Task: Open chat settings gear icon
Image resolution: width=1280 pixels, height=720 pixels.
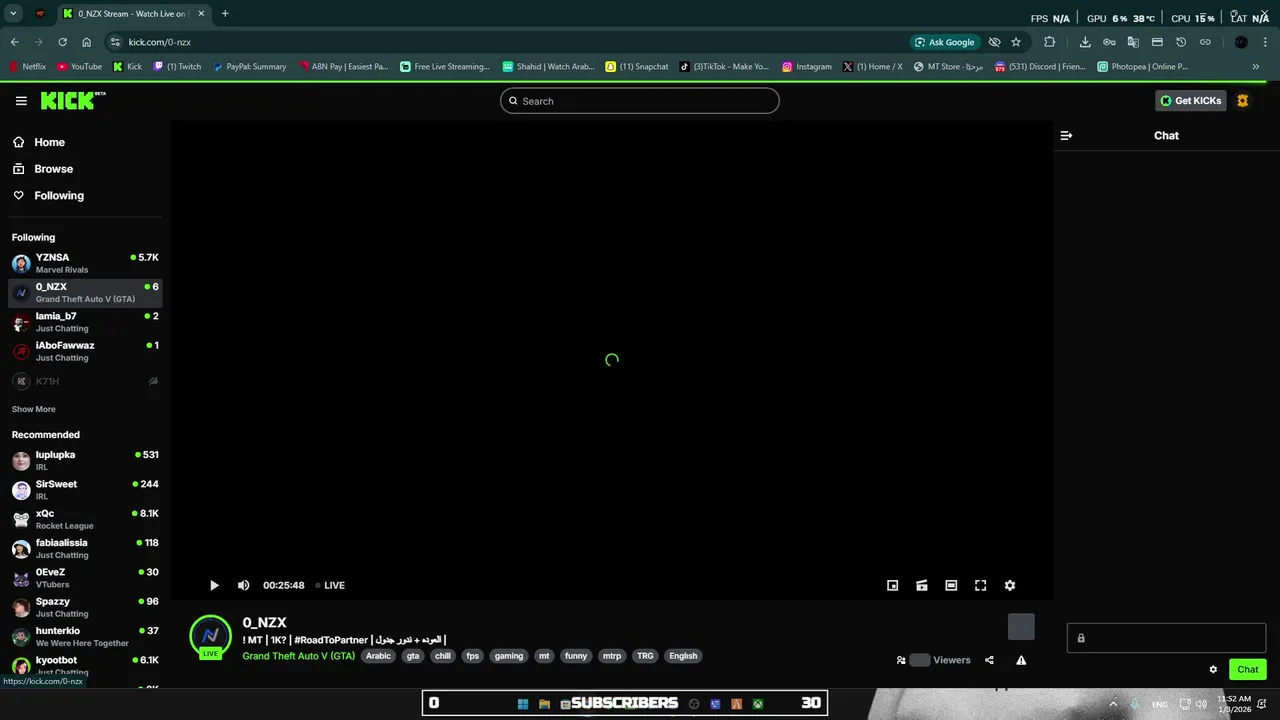Action: tap(1213, 670)
